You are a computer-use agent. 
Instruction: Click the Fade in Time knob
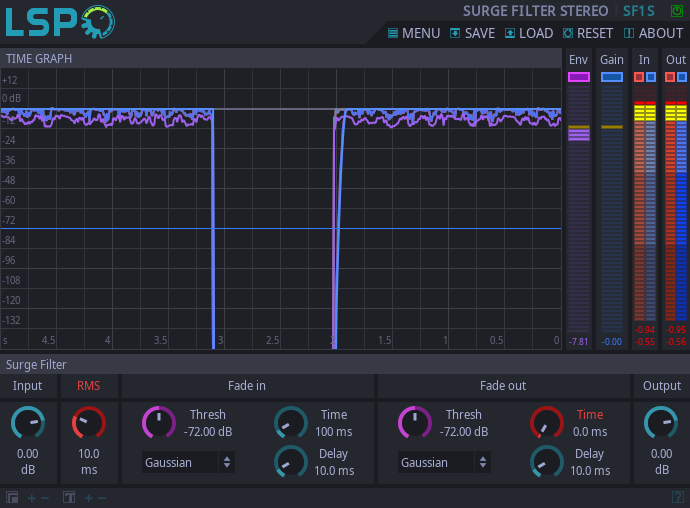pyautogui.click(x=291, y=423)
